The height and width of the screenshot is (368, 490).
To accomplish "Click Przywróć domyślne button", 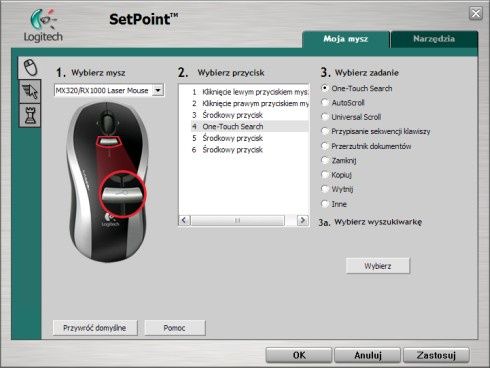I will click(95, 328).
